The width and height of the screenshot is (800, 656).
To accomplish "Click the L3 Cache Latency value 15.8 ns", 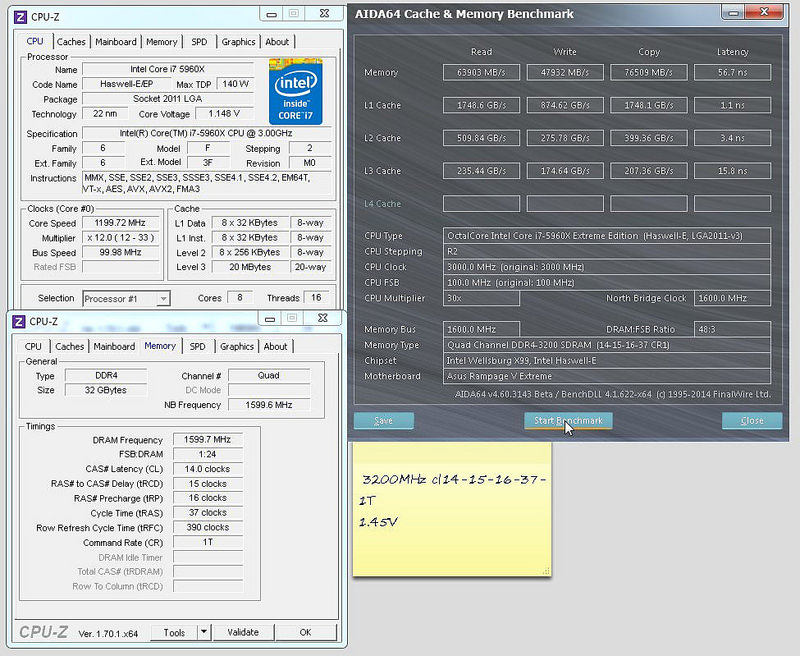I will click(732, 171).
